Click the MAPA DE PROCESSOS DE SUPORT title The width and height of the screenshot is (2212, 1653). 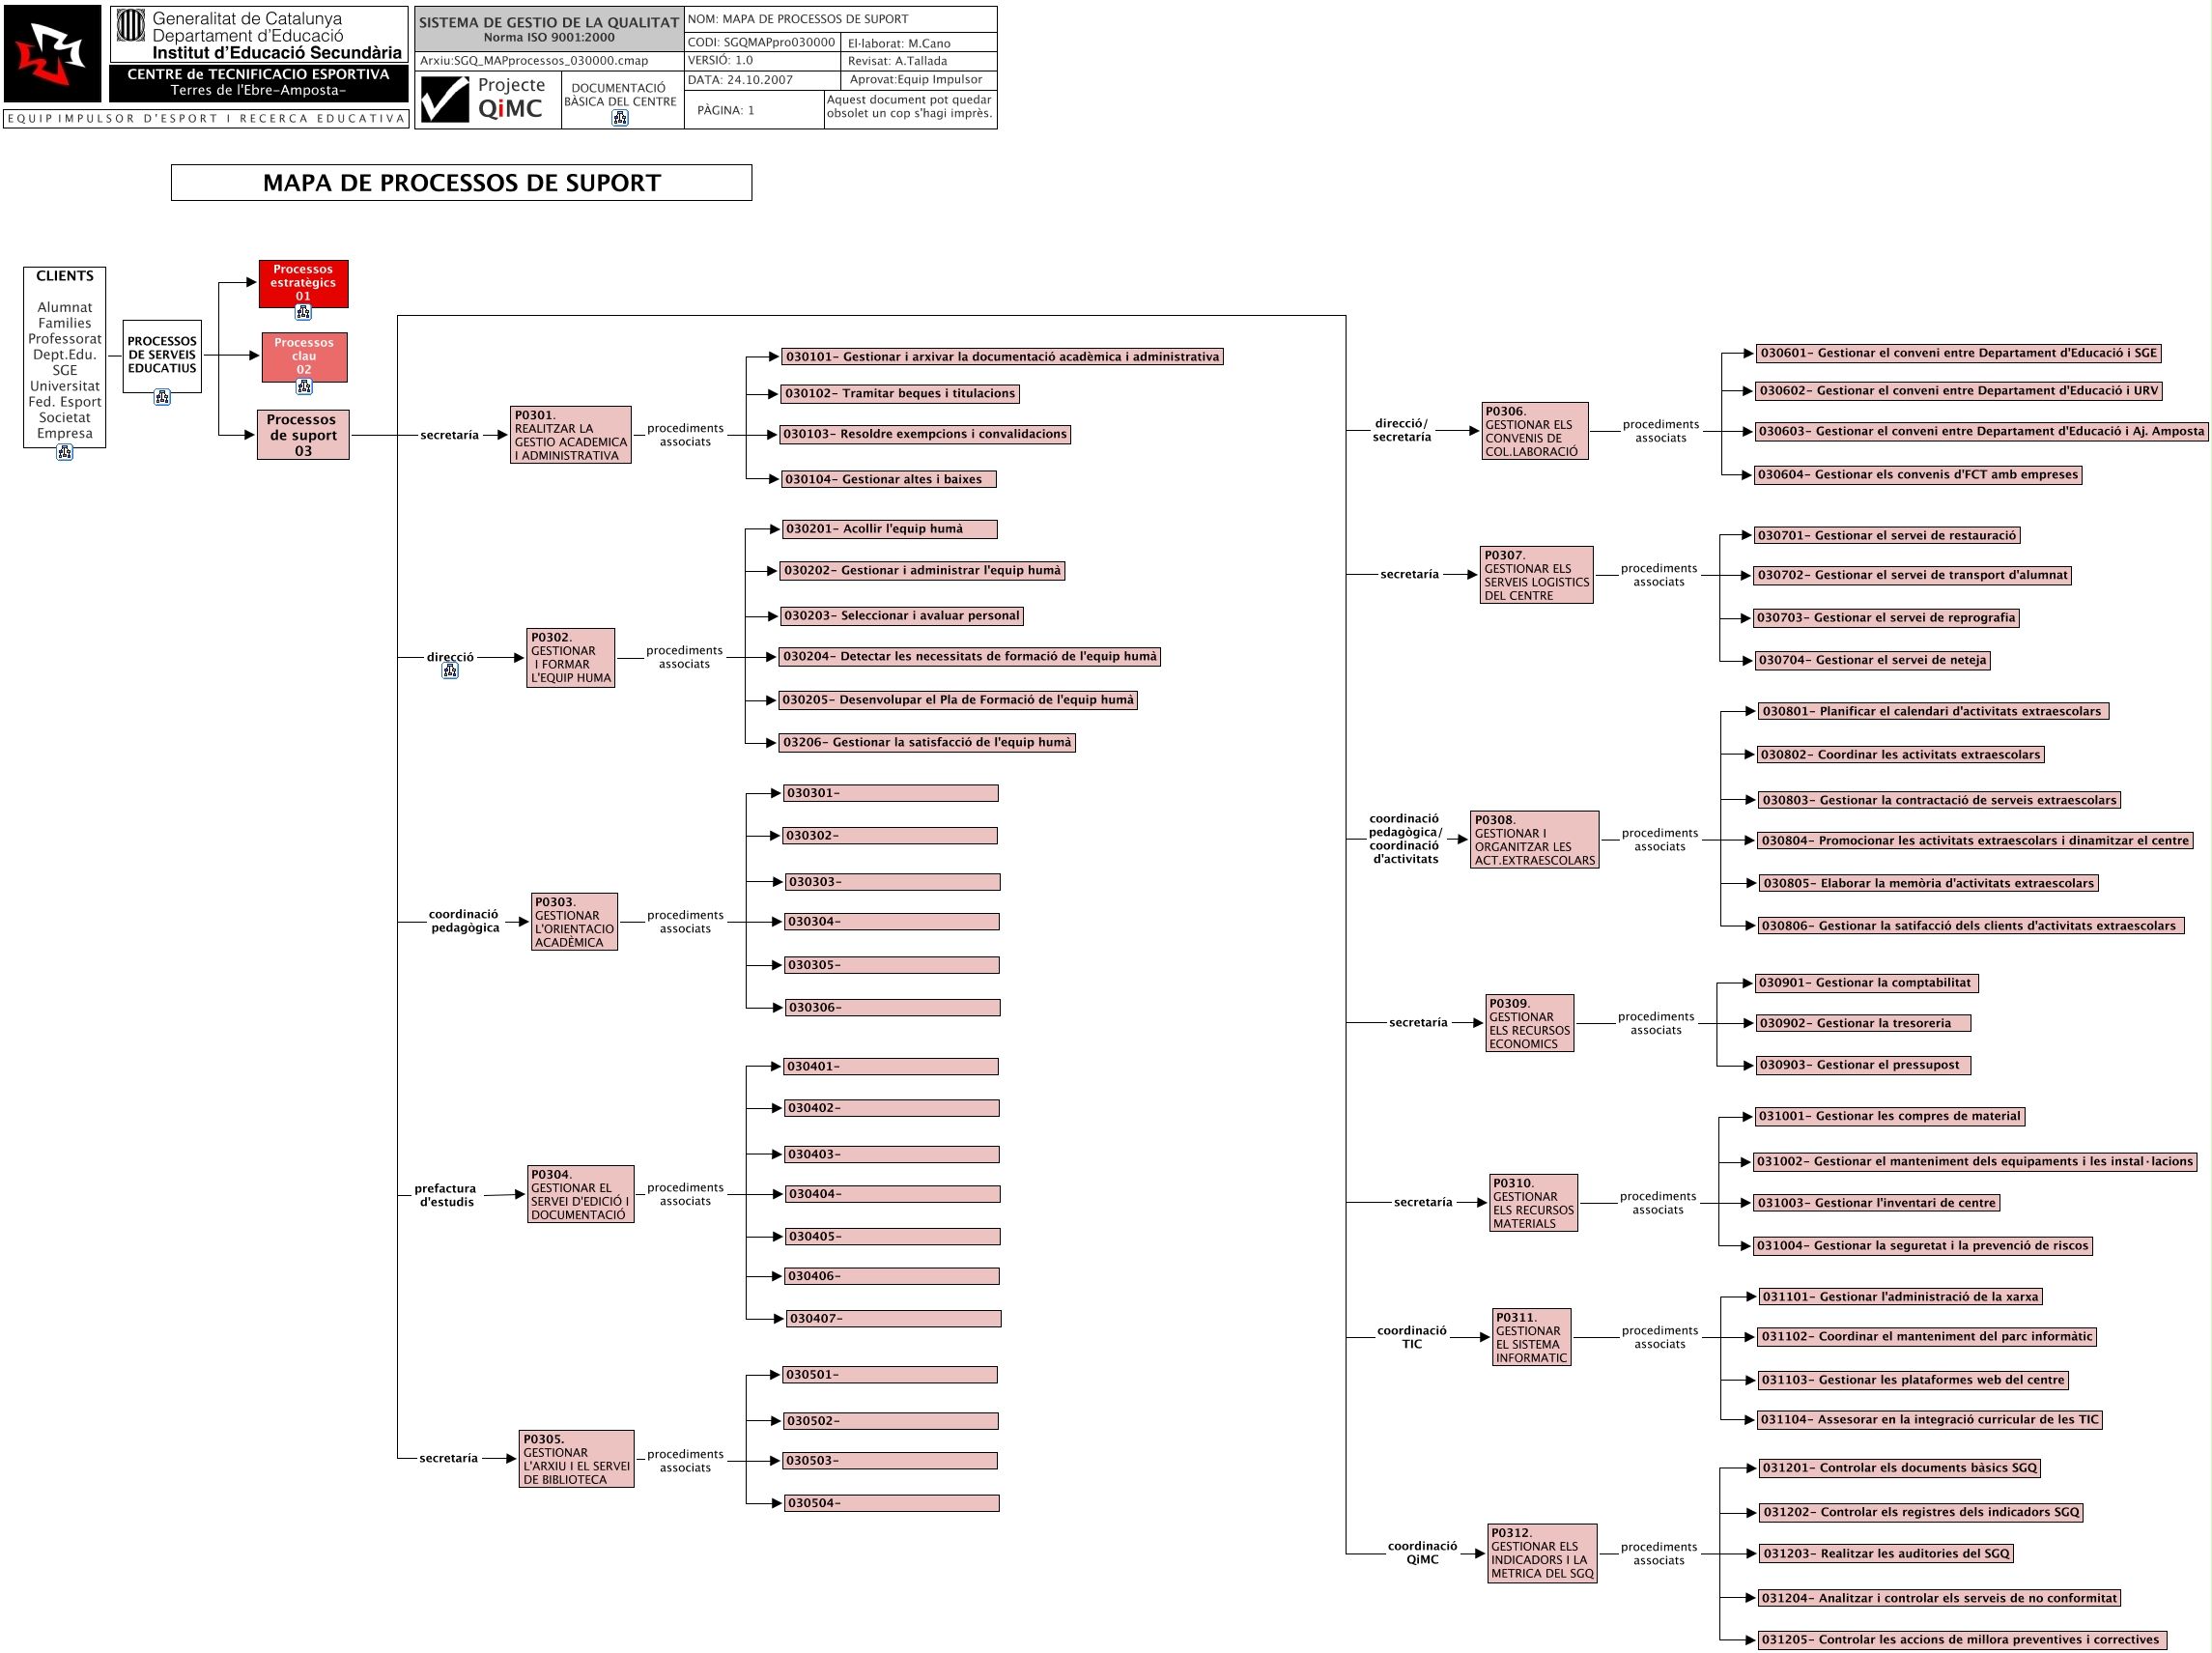(x=461, y=183)
